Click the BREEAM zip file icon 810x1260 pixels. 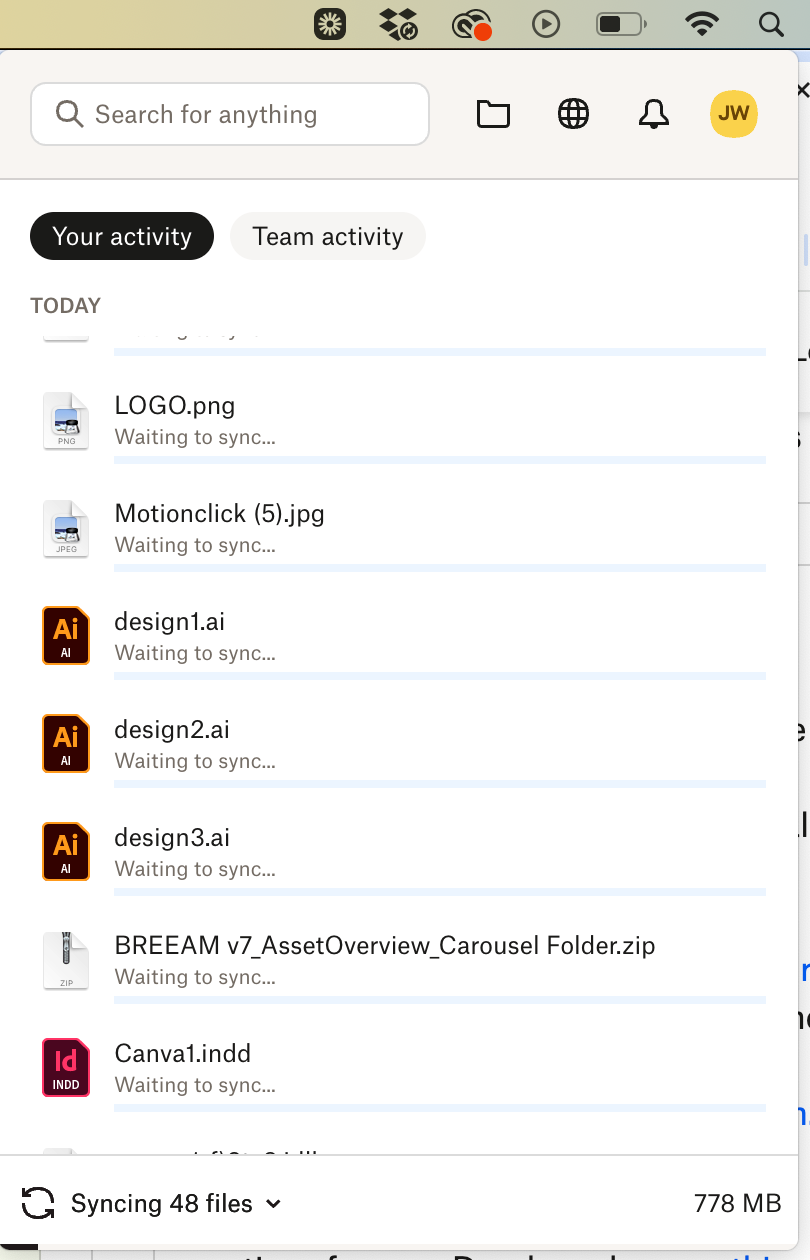click(66, 960)
